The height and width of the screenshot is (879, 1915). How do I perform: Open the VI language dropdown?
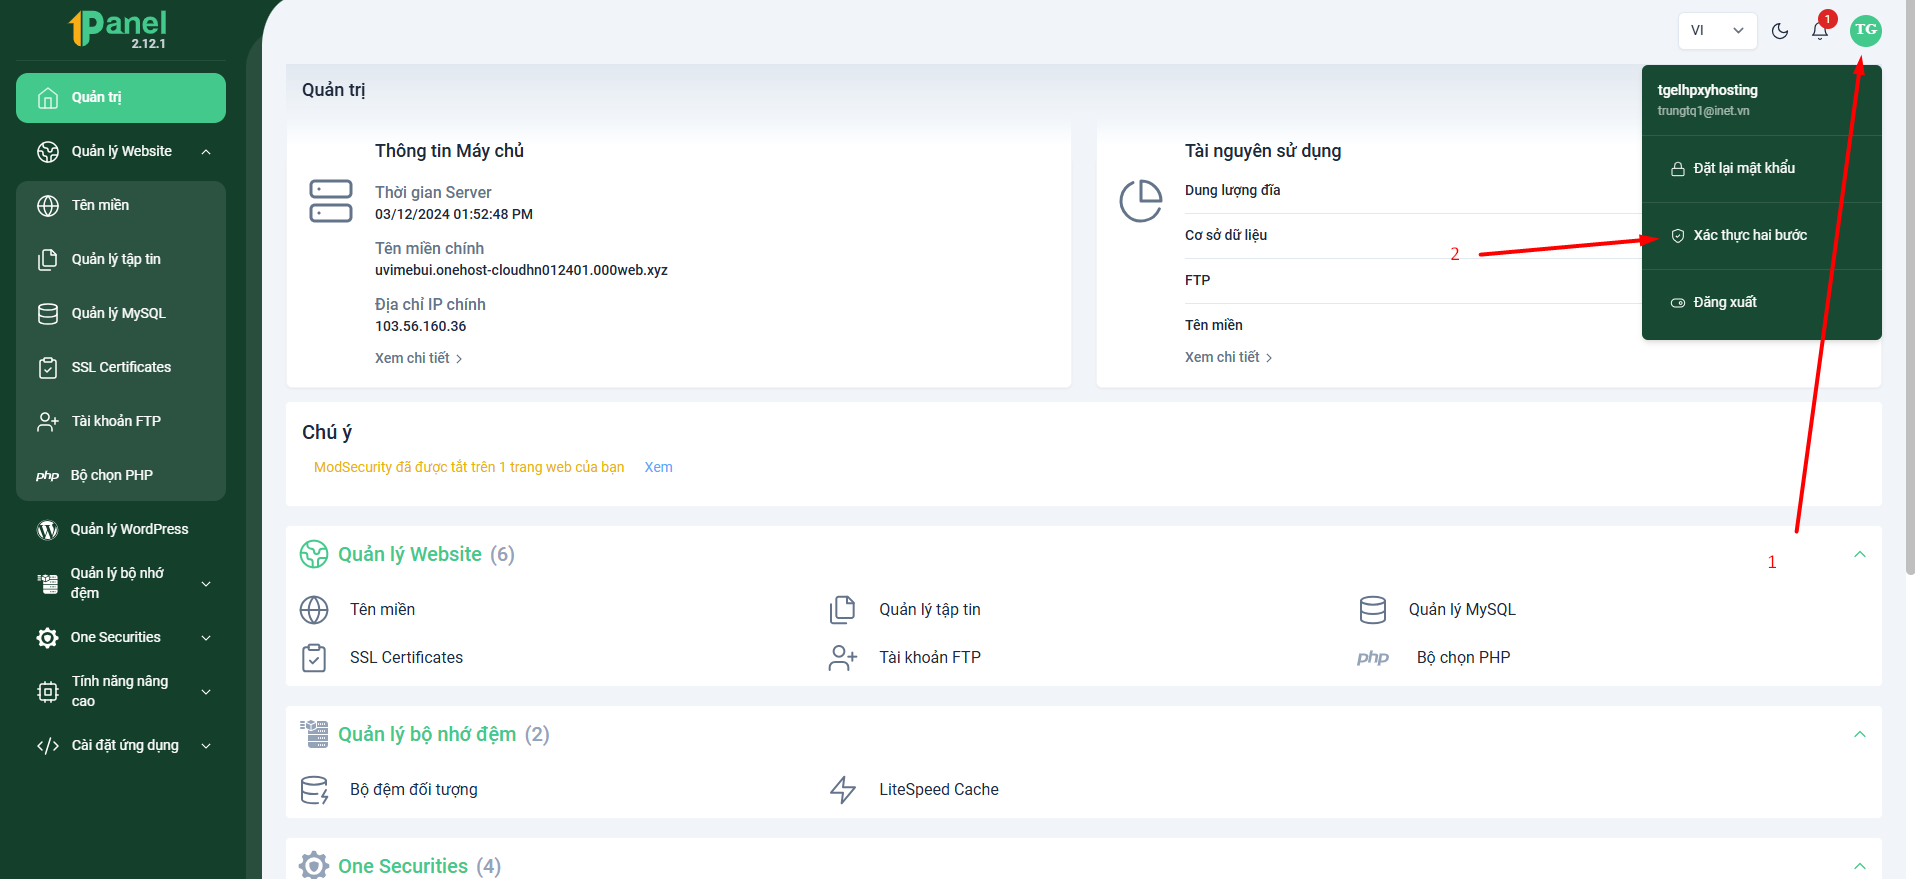[x=1717, y=31]
